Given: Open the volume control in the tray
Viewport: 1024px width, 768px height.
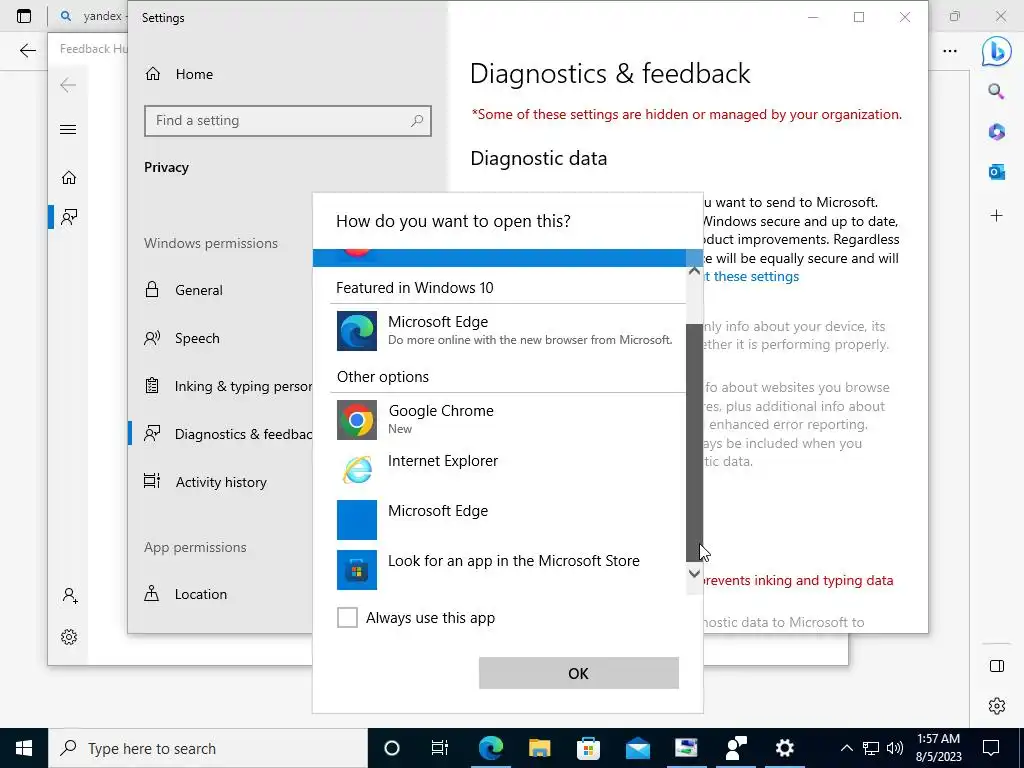Looking at the screenshot, I should pos(895,748).
